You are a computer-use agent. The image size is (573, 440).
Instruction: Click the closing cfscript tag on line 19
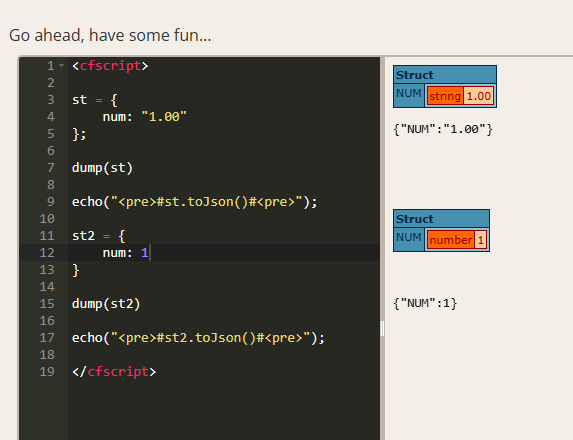click(114, 372)
